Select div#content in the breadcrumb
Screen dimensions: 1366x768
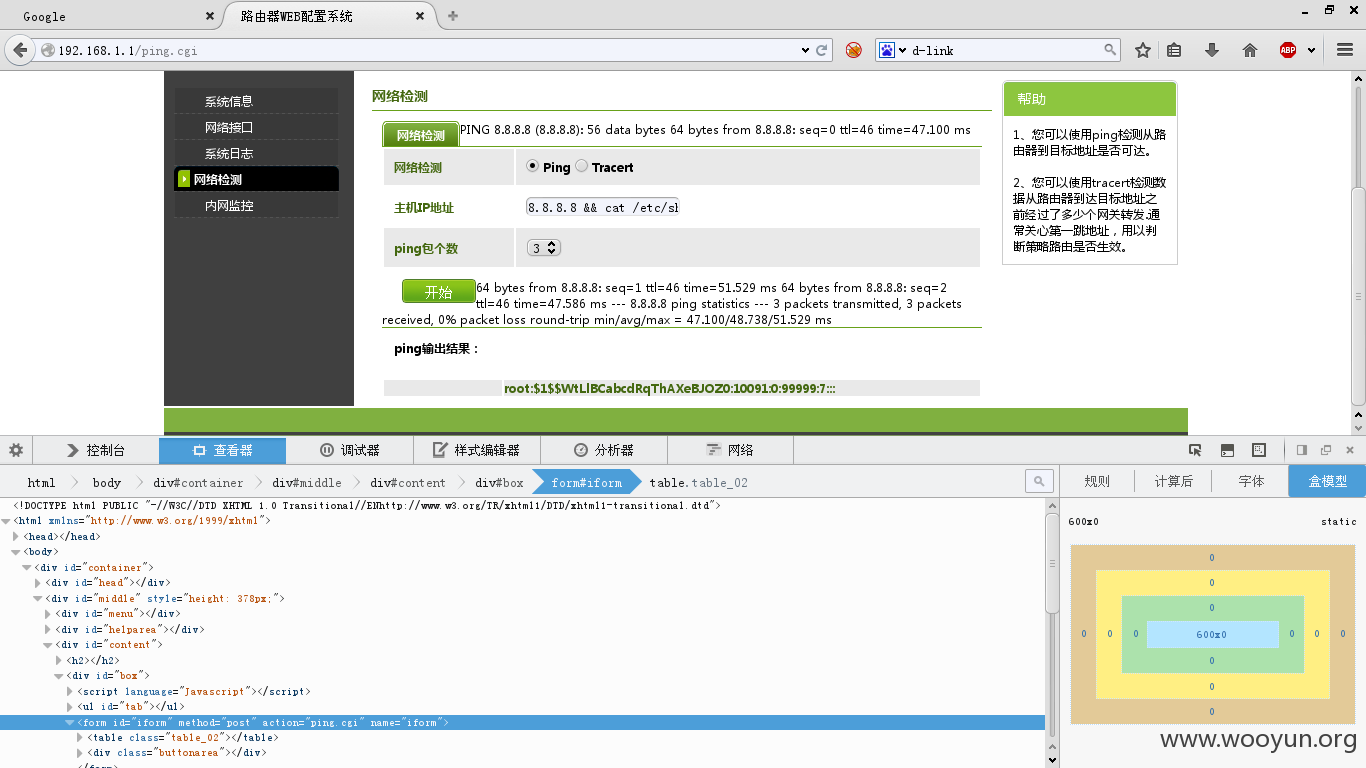[408, 482]
